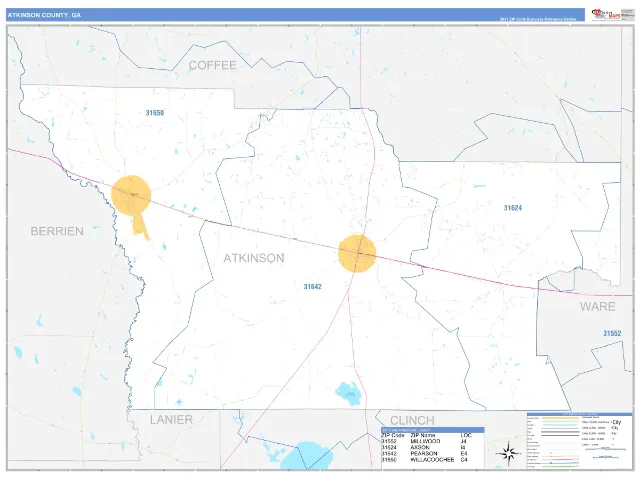Click the Willacoochee orange city marker
This screenshot has width=640, height=480.
[x=131, y=196]
